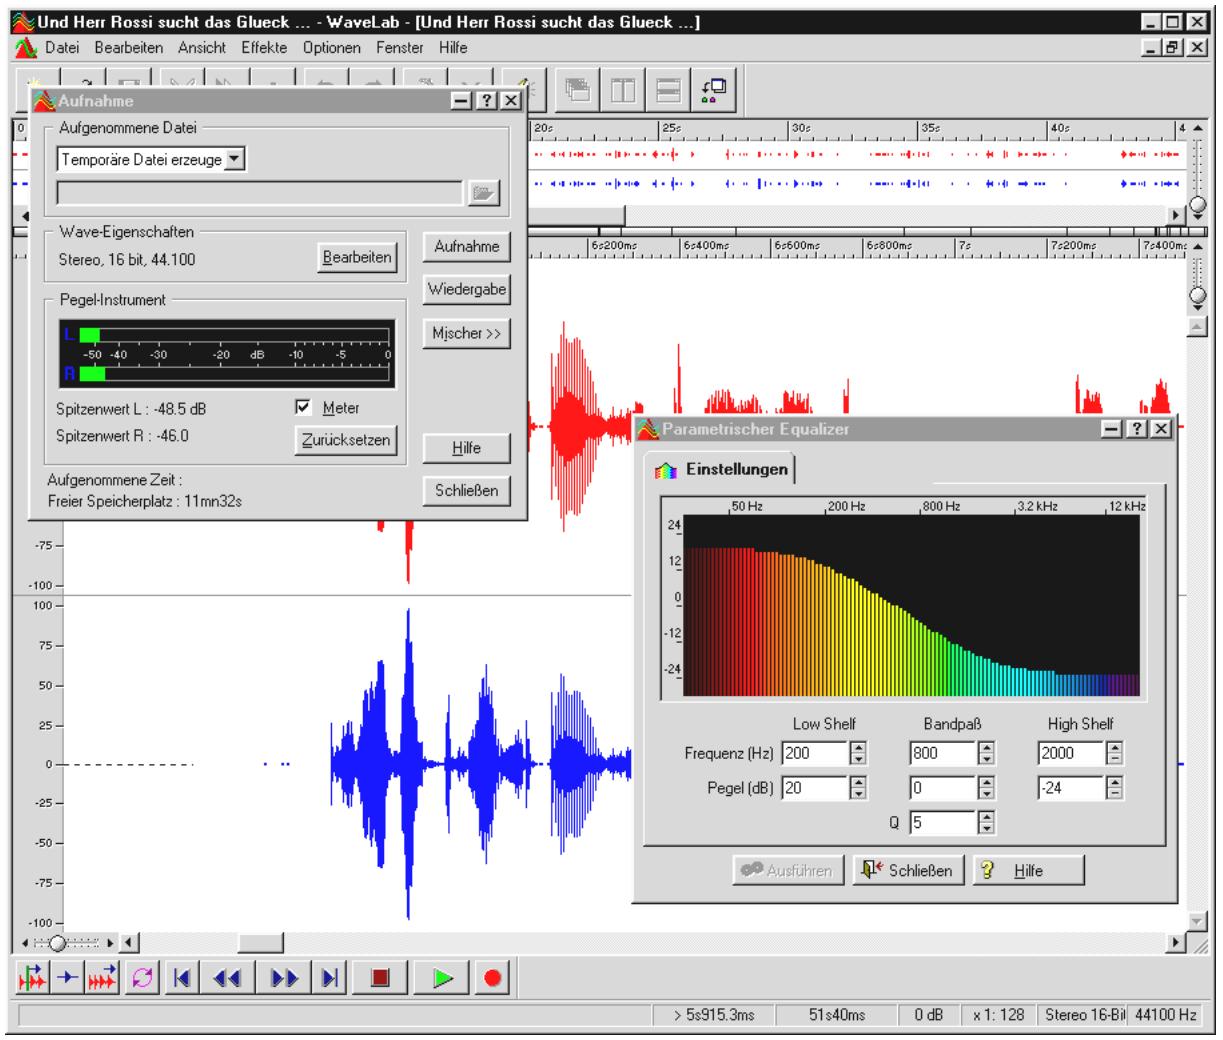
Task: Toggle the magenta loop playback icon
Action: 140,977
